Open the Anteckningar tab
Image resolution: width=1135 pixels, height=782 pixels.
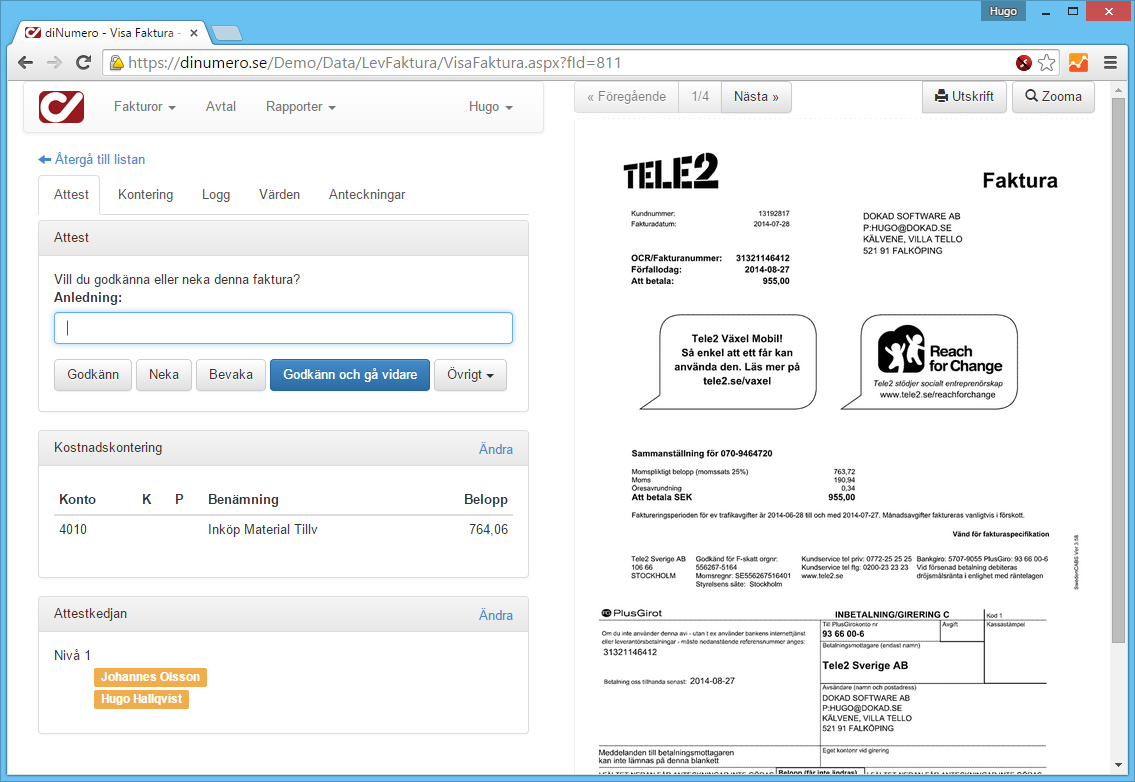pyautogui.click(x=367, y=194)
